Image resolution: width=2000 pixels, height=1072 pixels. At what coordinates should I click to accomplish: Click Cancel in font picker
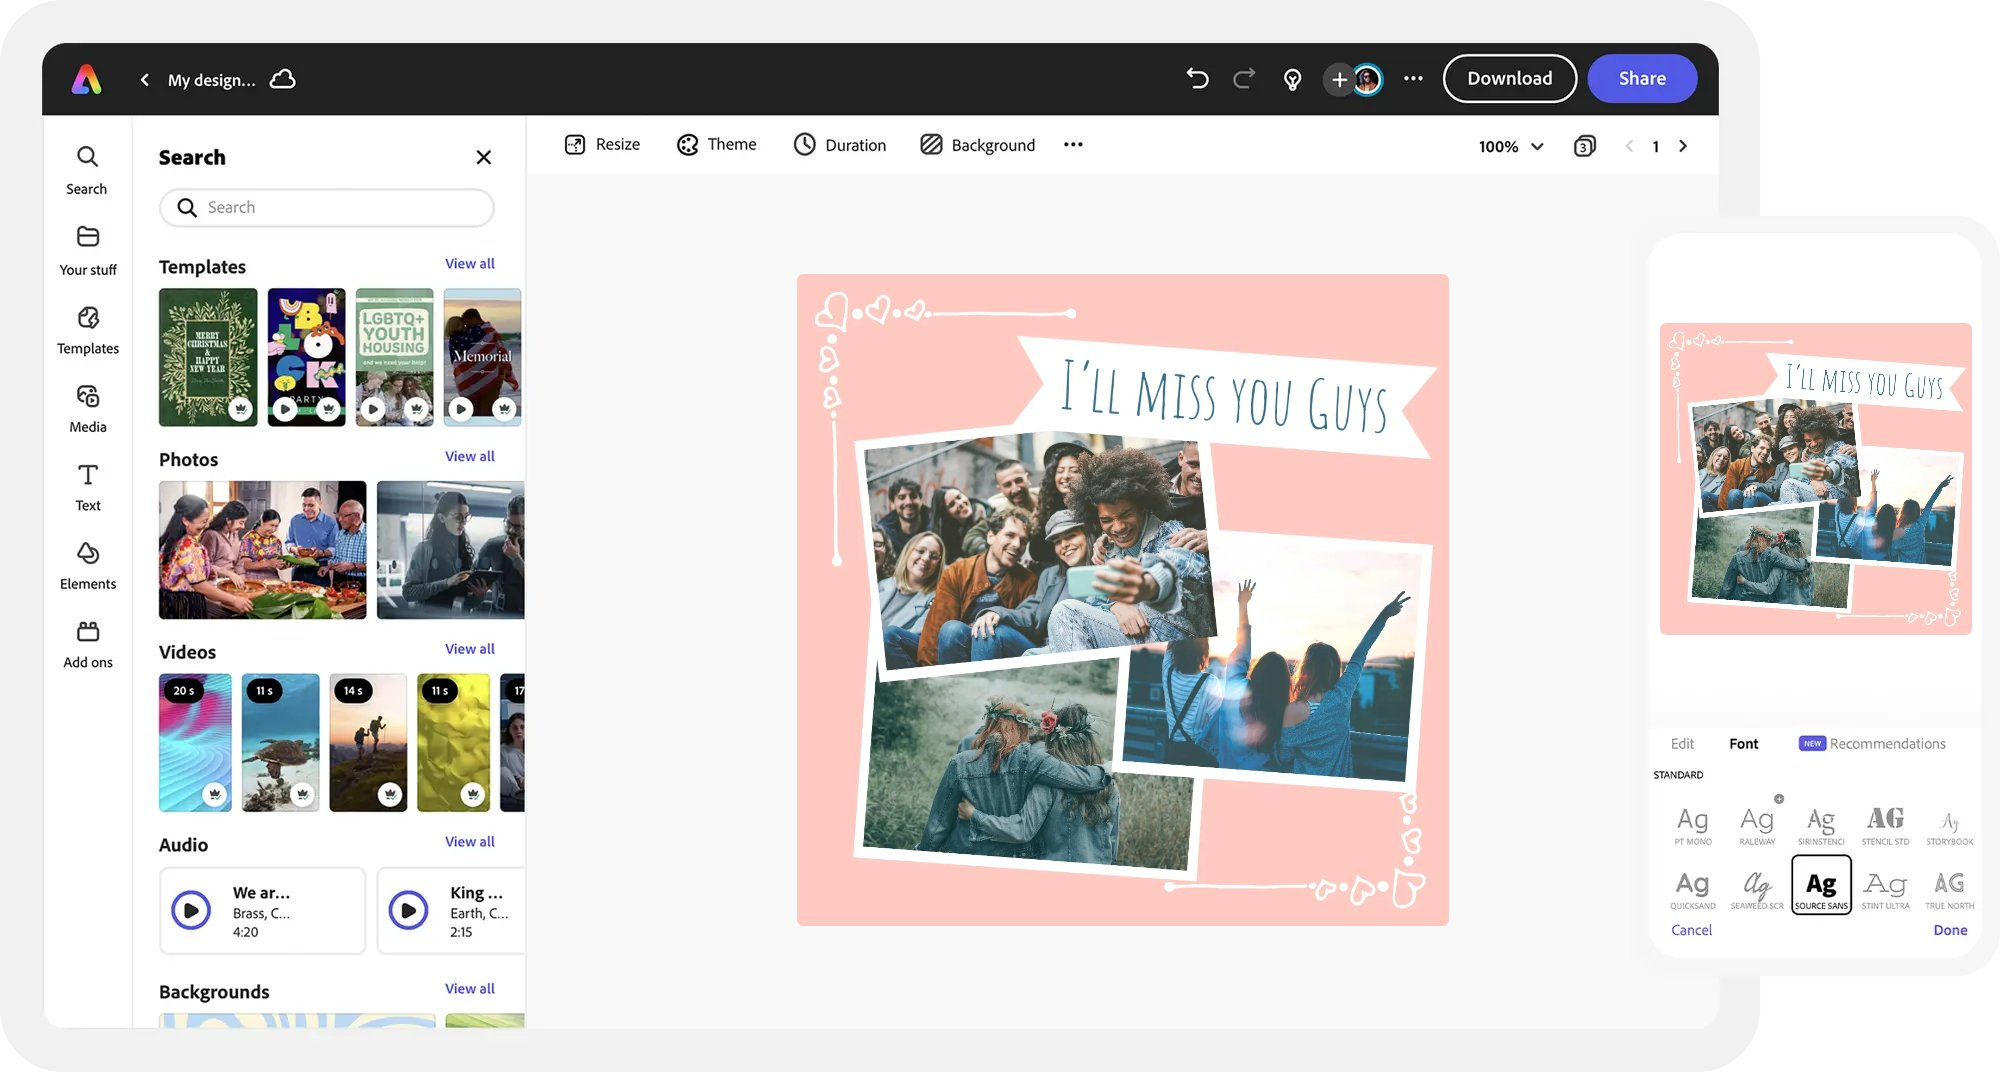(x=1691, y=930)
